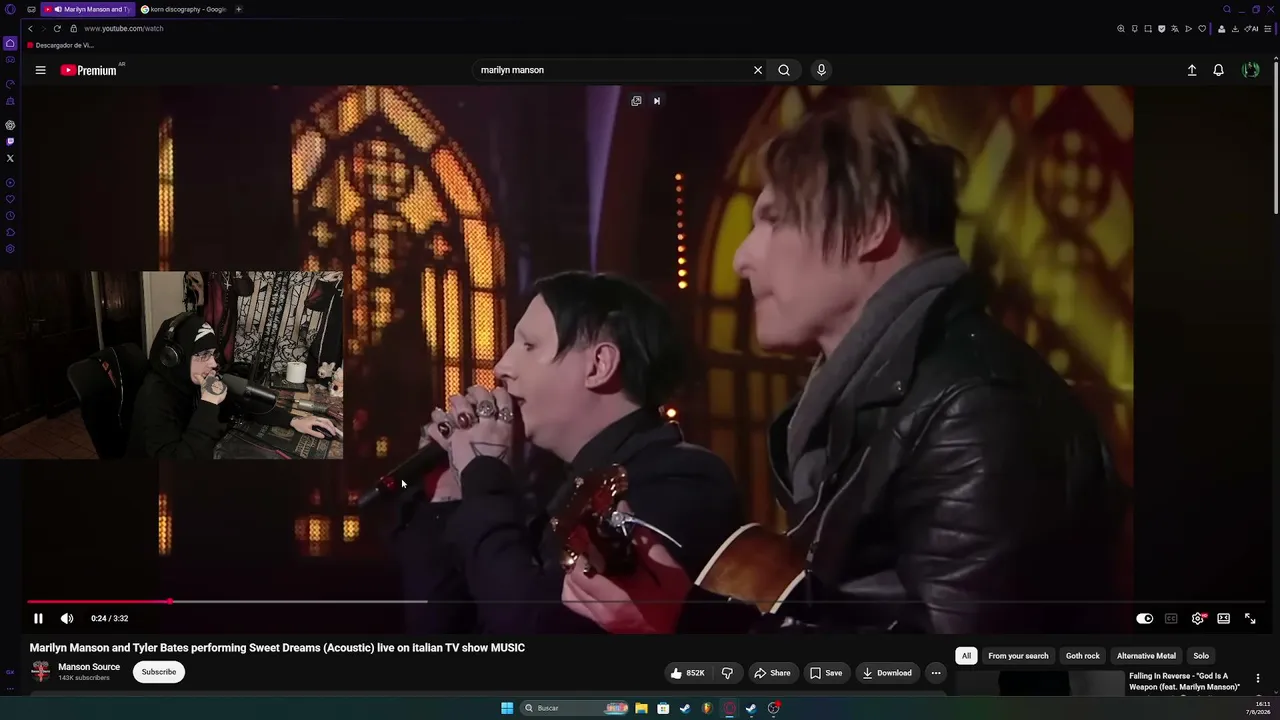The height and width of the screenshot is (720, 1280).
Task: Open the YouTube guide hamburger menu
Action: [40, 70]
